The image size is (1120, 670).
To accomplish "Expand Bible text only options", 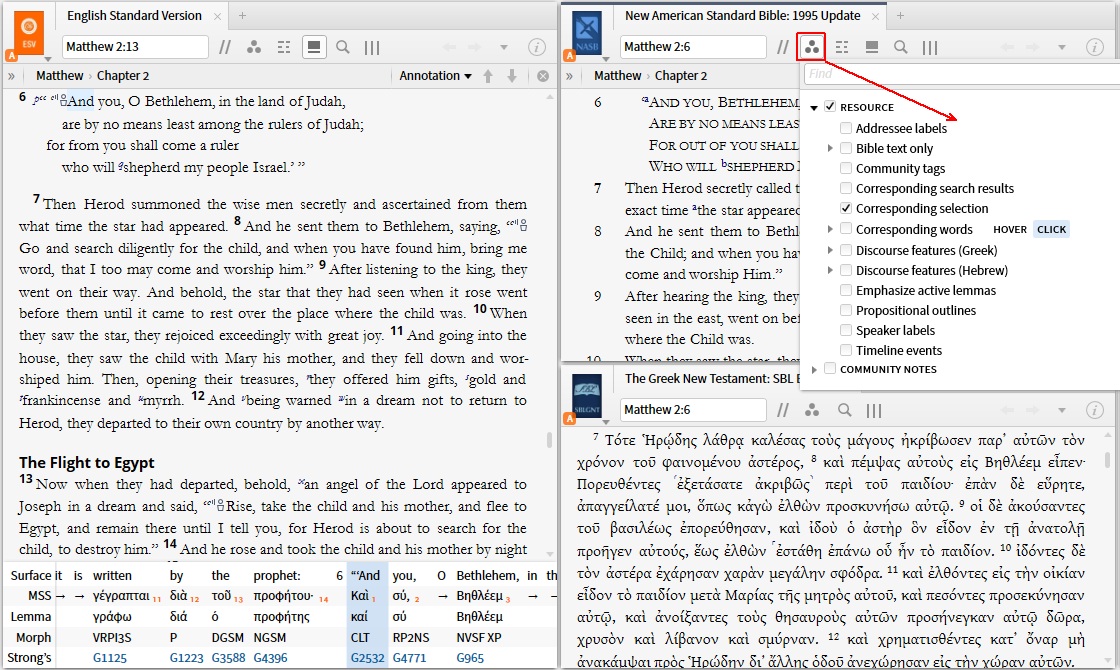I will (829, 148).
